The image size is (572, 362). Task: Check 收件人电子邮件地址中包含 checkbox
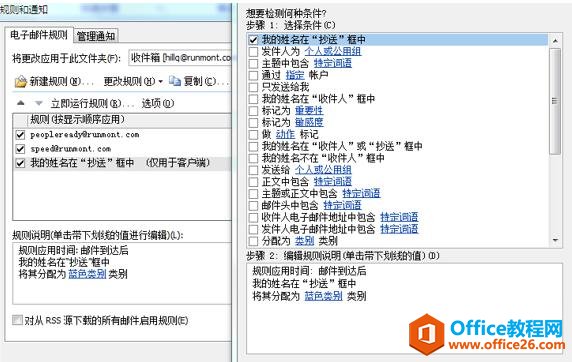(253, 217)
